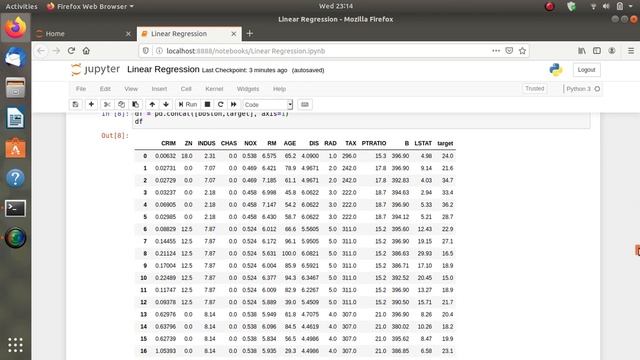The height and width of the screenshot is (360, 640).
Task: Click the Logout button
Action: (586, 70)
